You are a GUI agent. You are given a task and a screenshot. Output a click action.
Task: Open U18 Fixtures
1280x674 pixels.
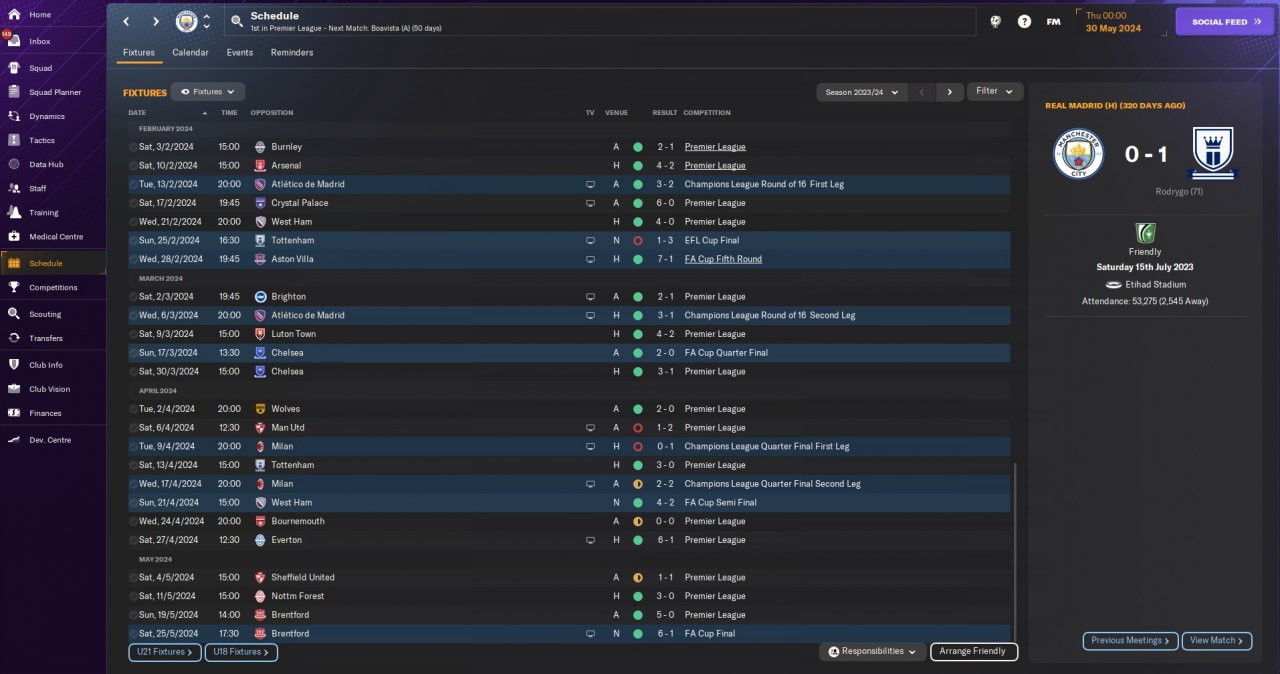pyautogui.click(x=241, y=651)
